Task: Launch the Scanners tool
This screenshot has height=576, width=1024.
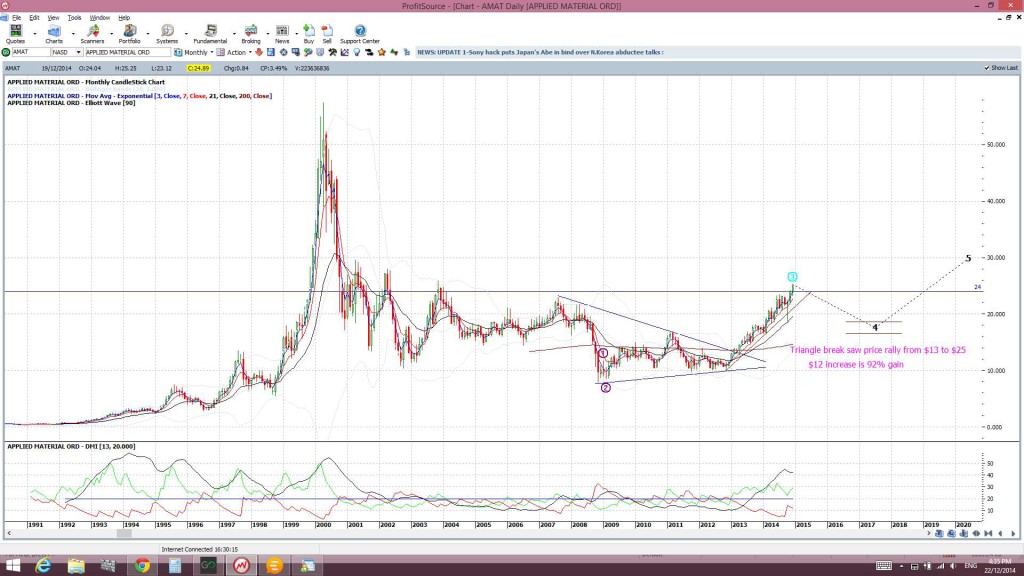Action: coord(92,34)
